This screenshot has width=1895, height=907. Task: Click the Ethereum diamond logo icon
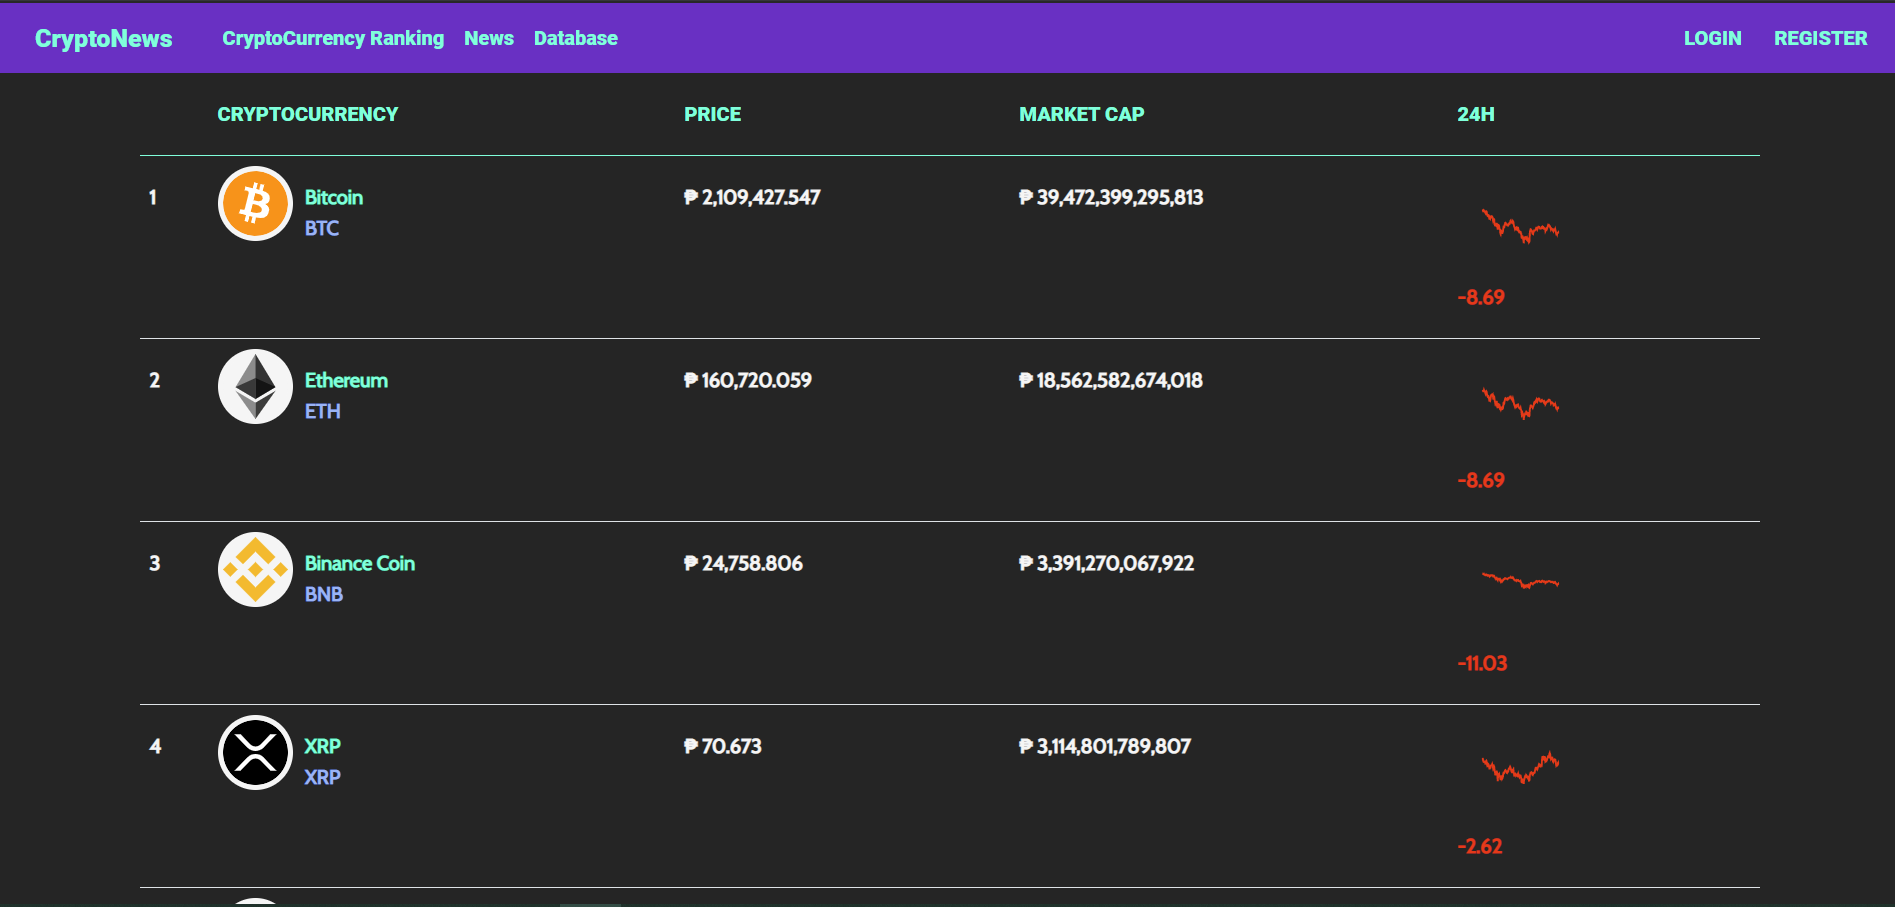coord(255,387)
